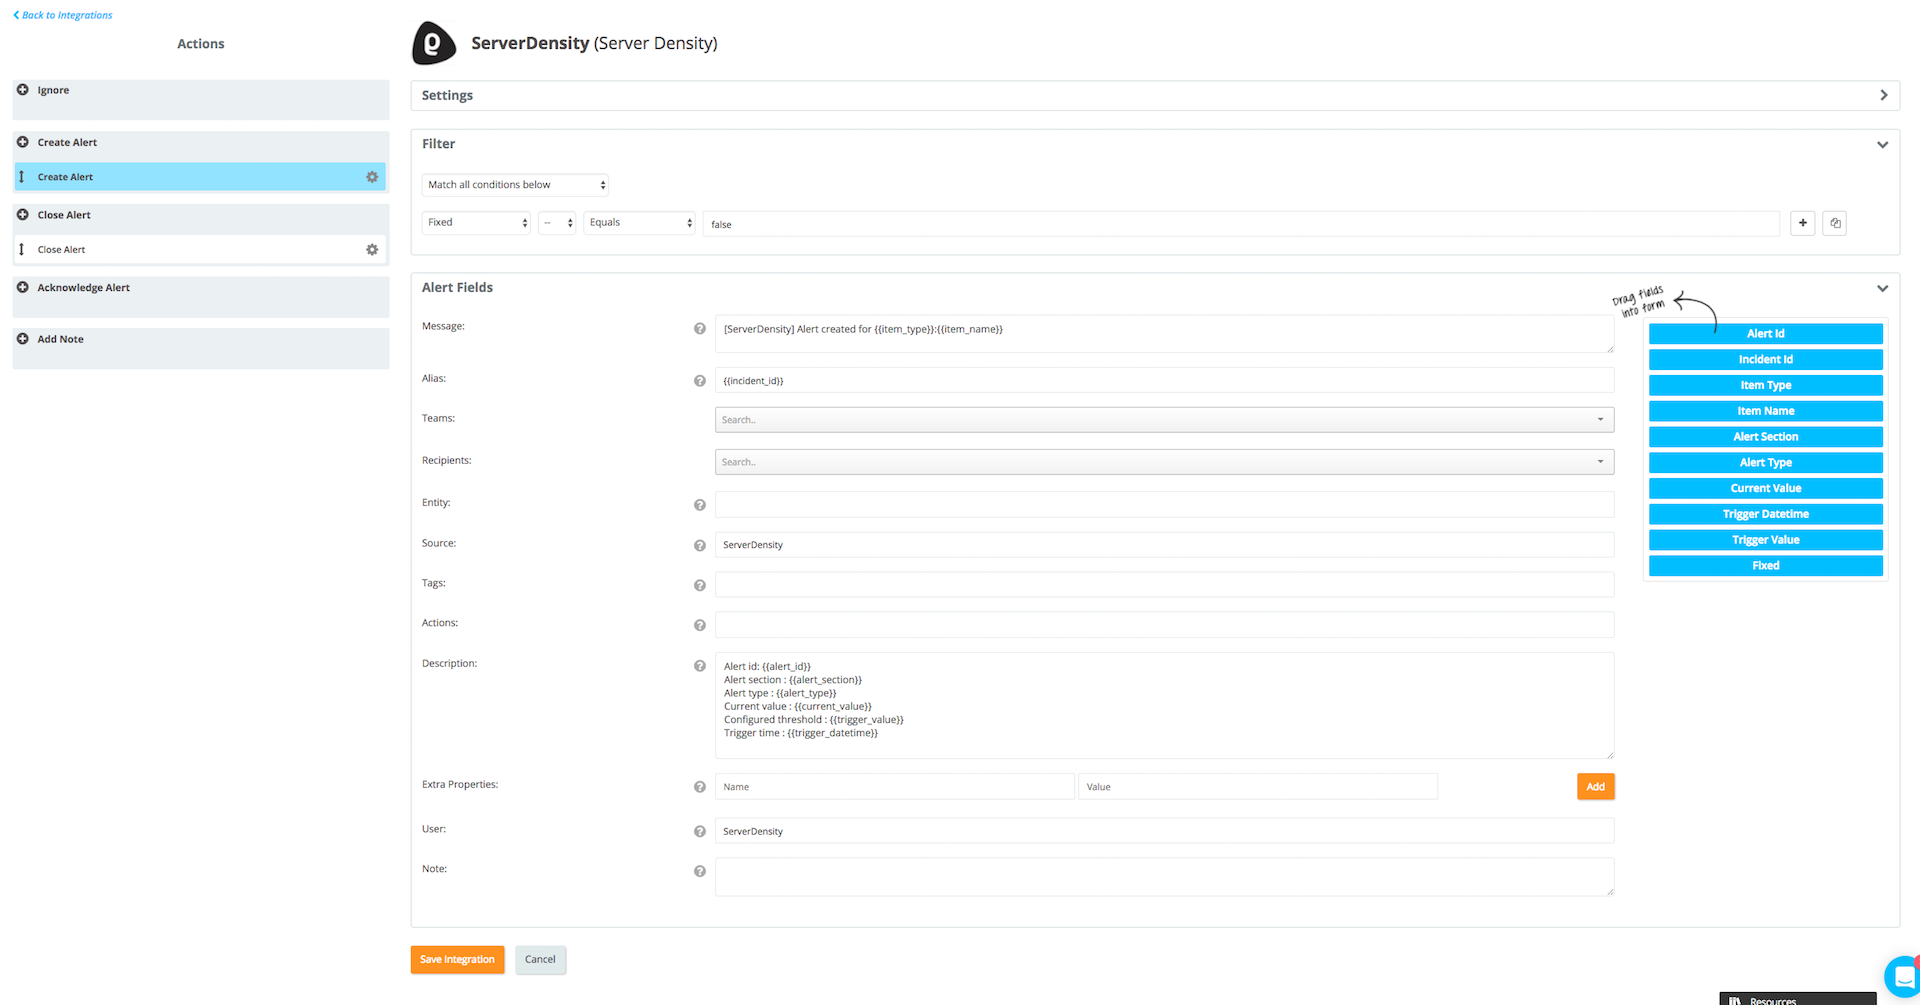Click Add for extra properties

tap(1595, 787)
